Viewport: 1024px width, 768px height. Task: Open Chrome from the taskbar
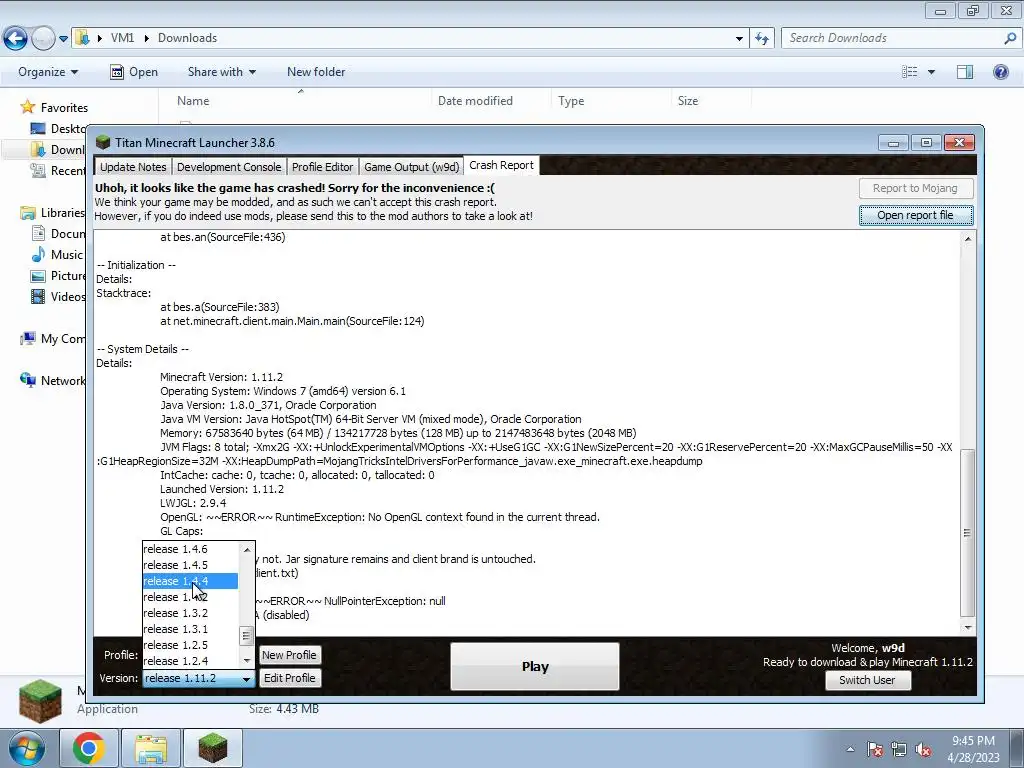click(x=89, y=748)
